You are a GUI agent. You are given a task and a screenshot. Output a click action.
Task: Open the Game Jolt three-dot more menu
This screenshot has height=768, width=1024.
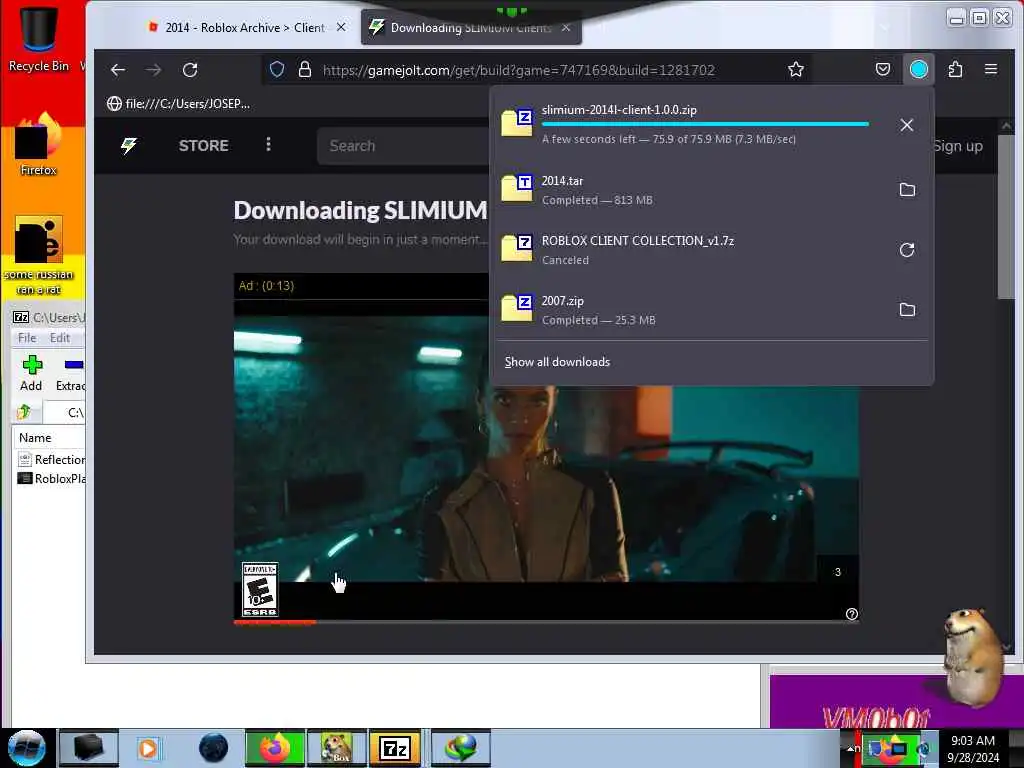(268, 144)
